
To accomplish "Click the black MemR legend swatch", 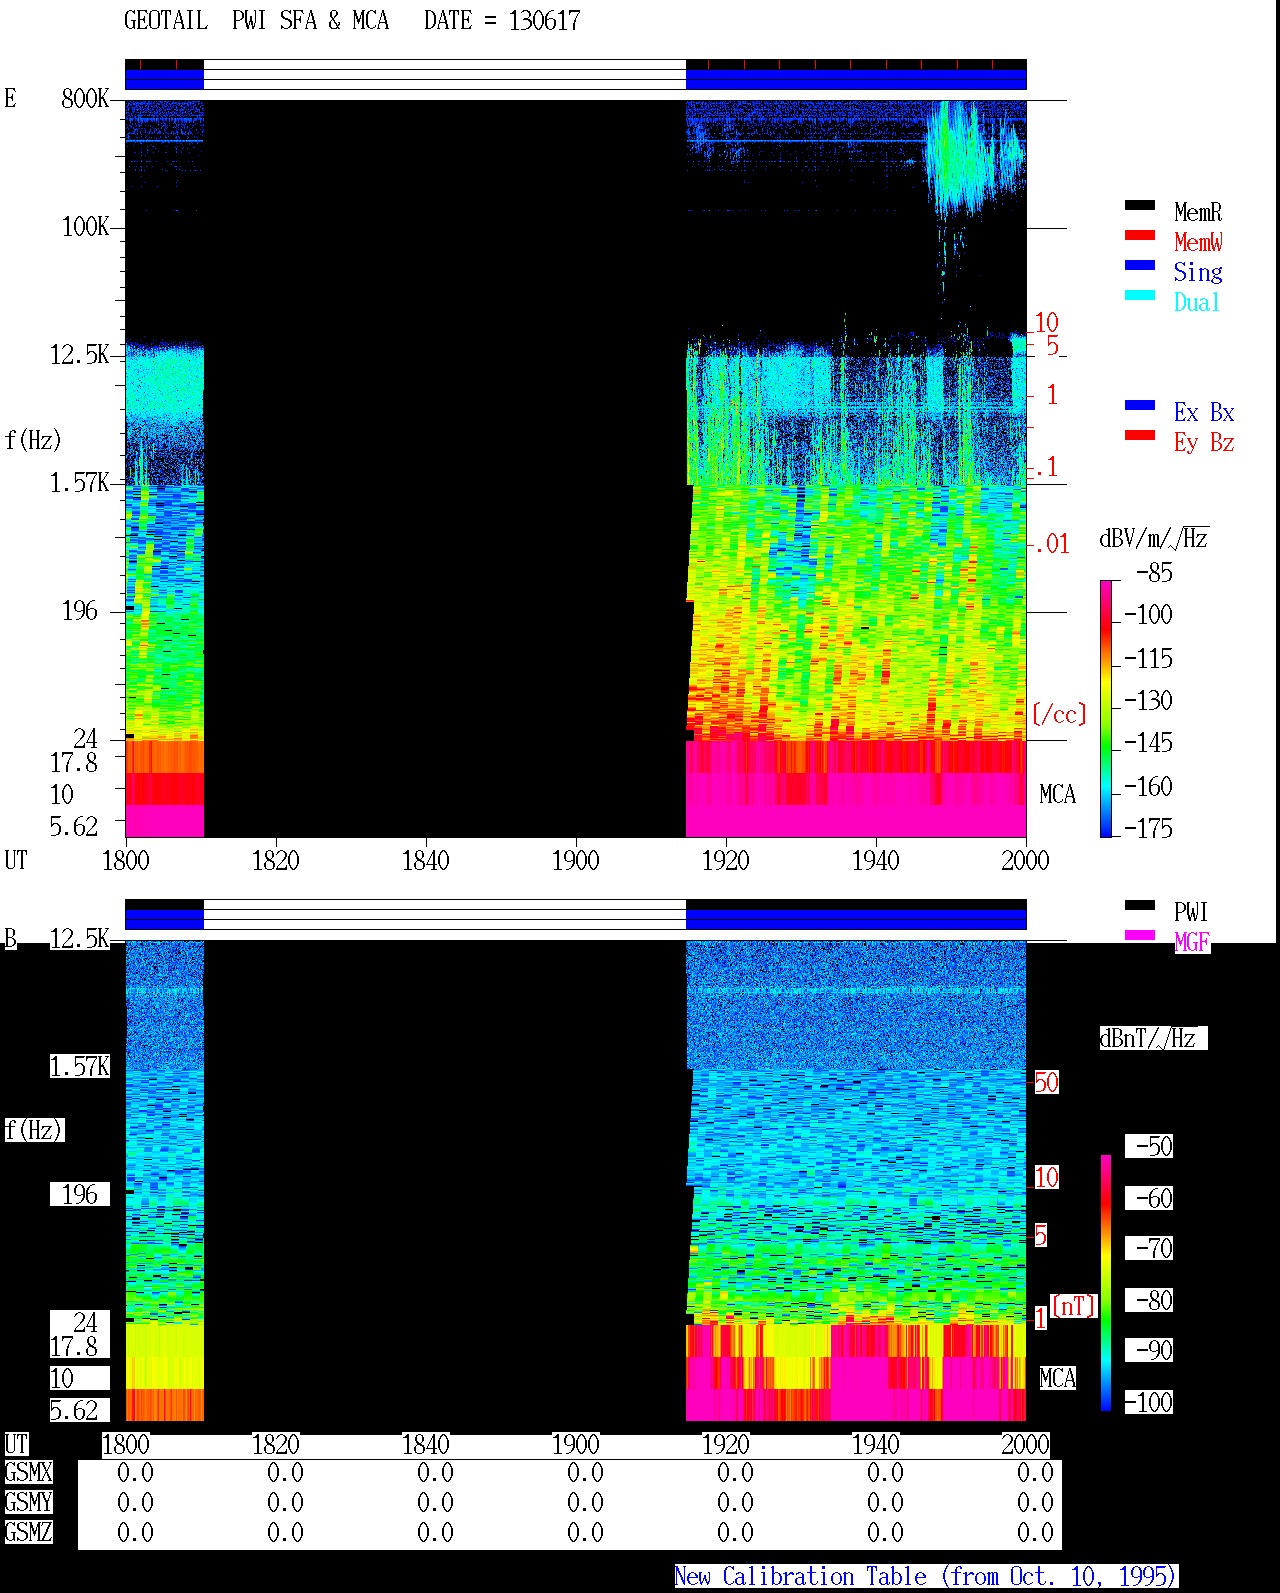I will (x=1140, y=206).
